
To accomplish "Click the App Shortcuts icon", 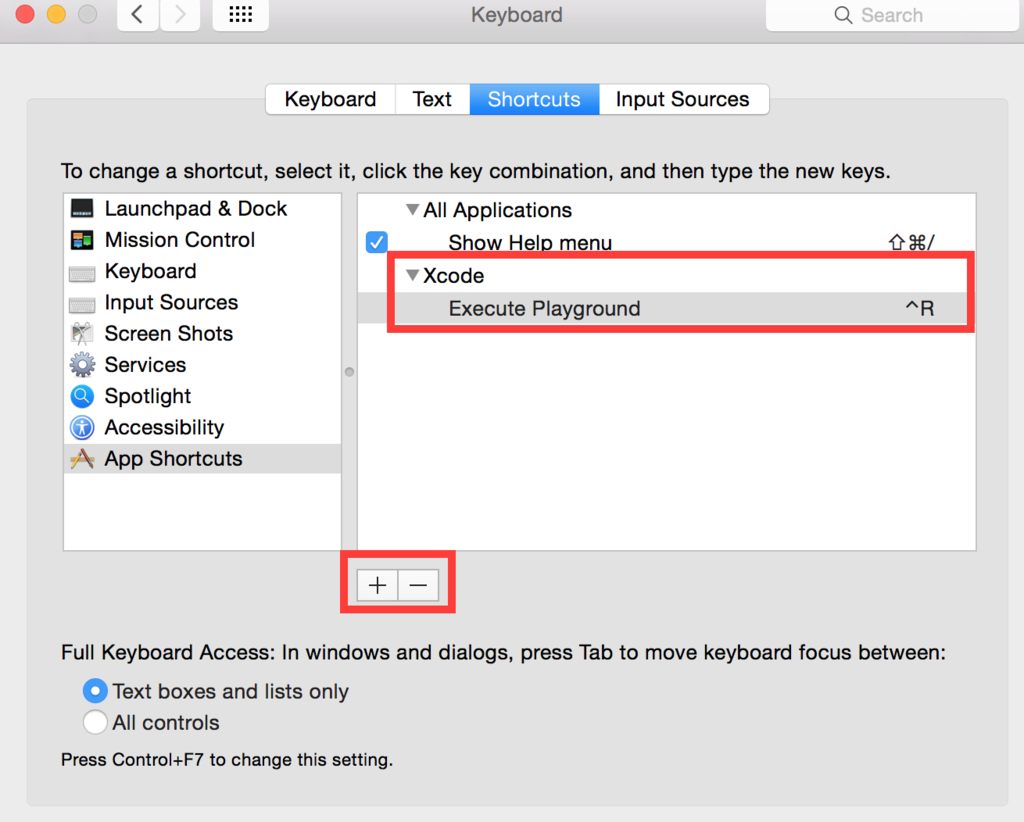I will click(x=82, y=458).
